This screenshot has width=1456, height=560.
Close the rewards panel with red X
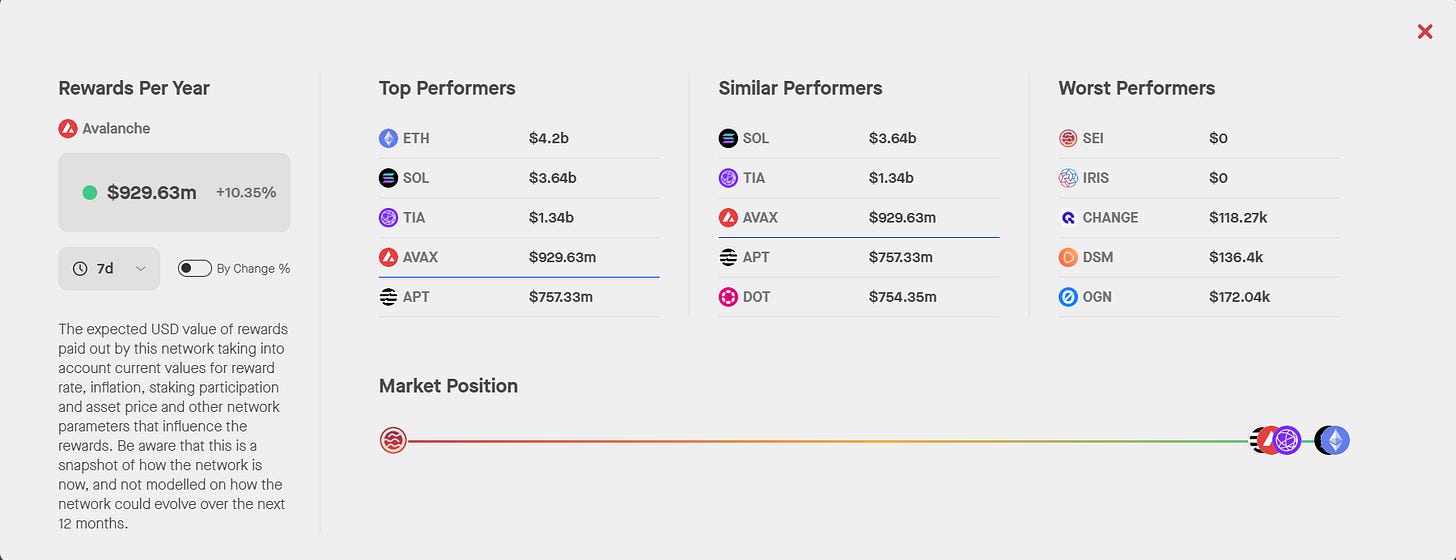pyautogui.click(x=1425, y=32)
